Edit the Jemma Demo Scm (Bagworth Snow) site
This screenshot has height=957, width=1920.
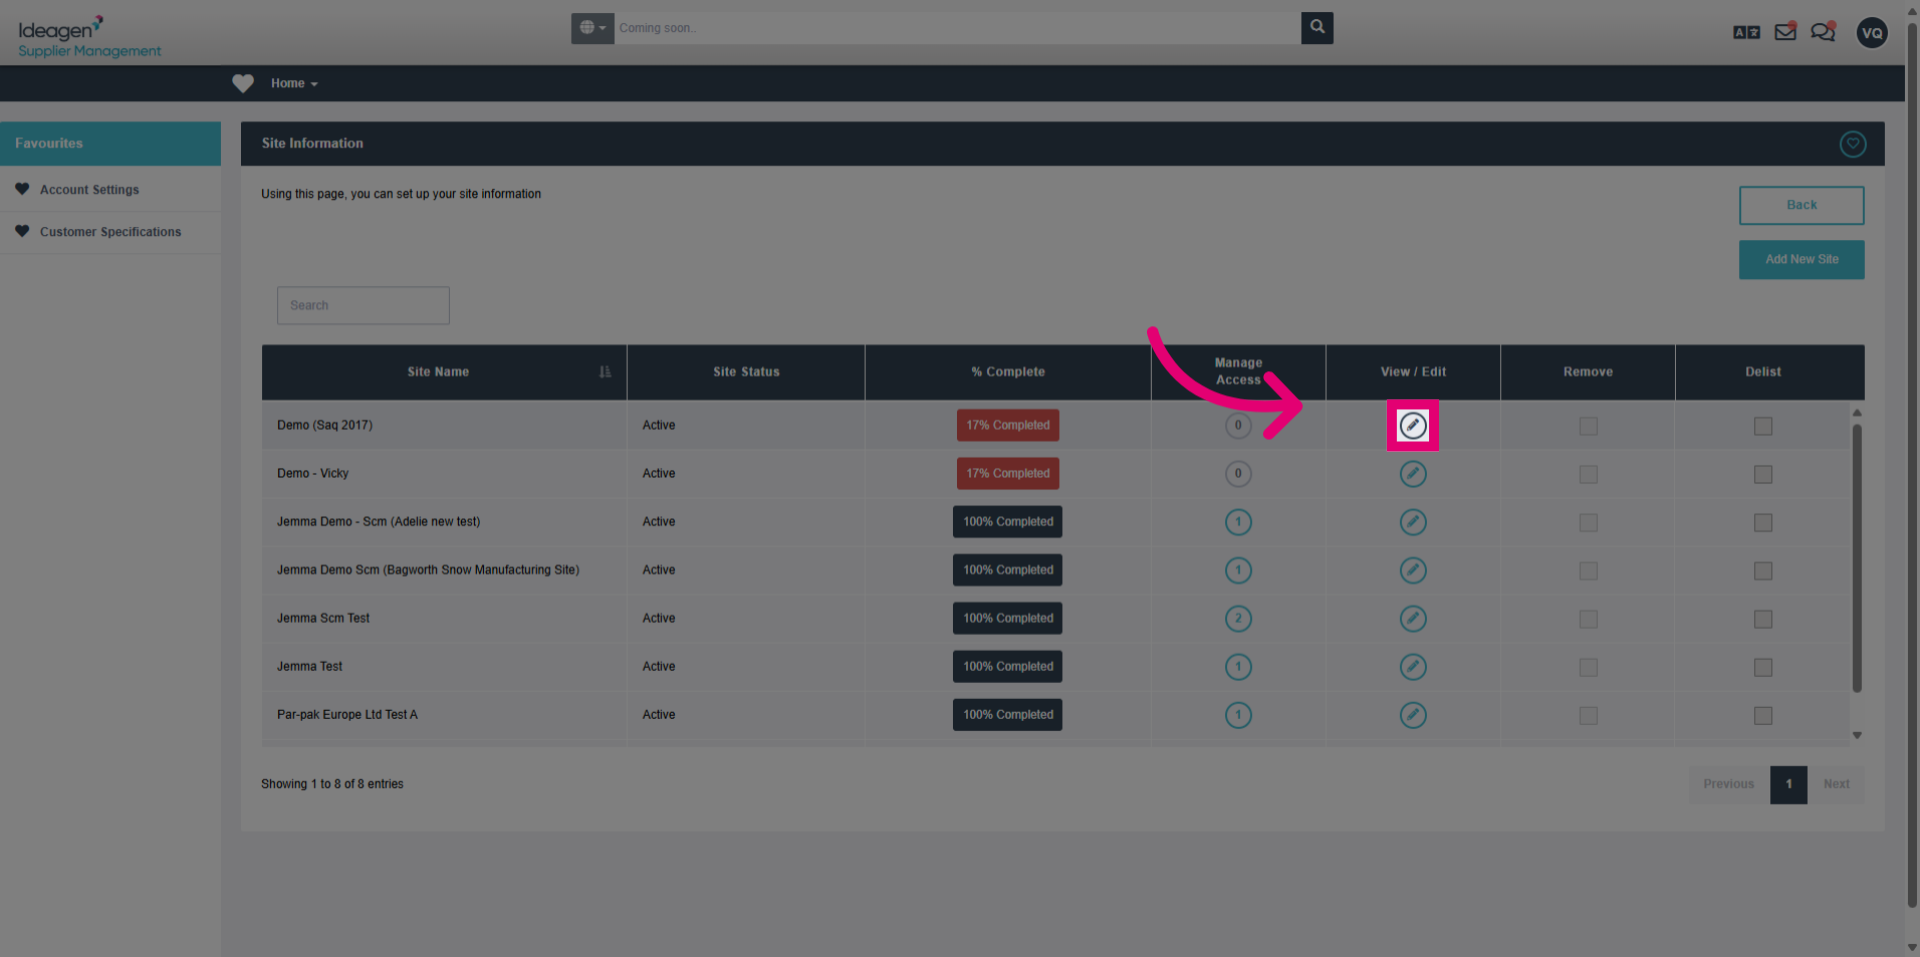[x=1413, y=570]
